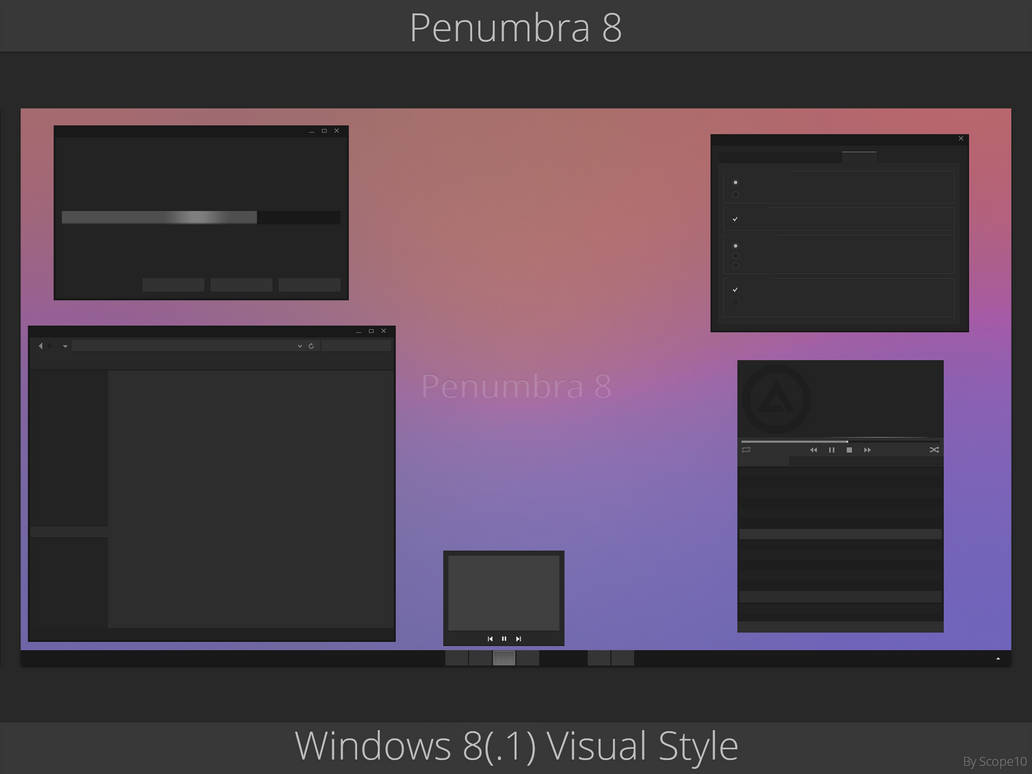Viewport: 1032px width, 774px height.
Task: Tick the empty checkbox in last options group
Action: (x=735, y=303)
